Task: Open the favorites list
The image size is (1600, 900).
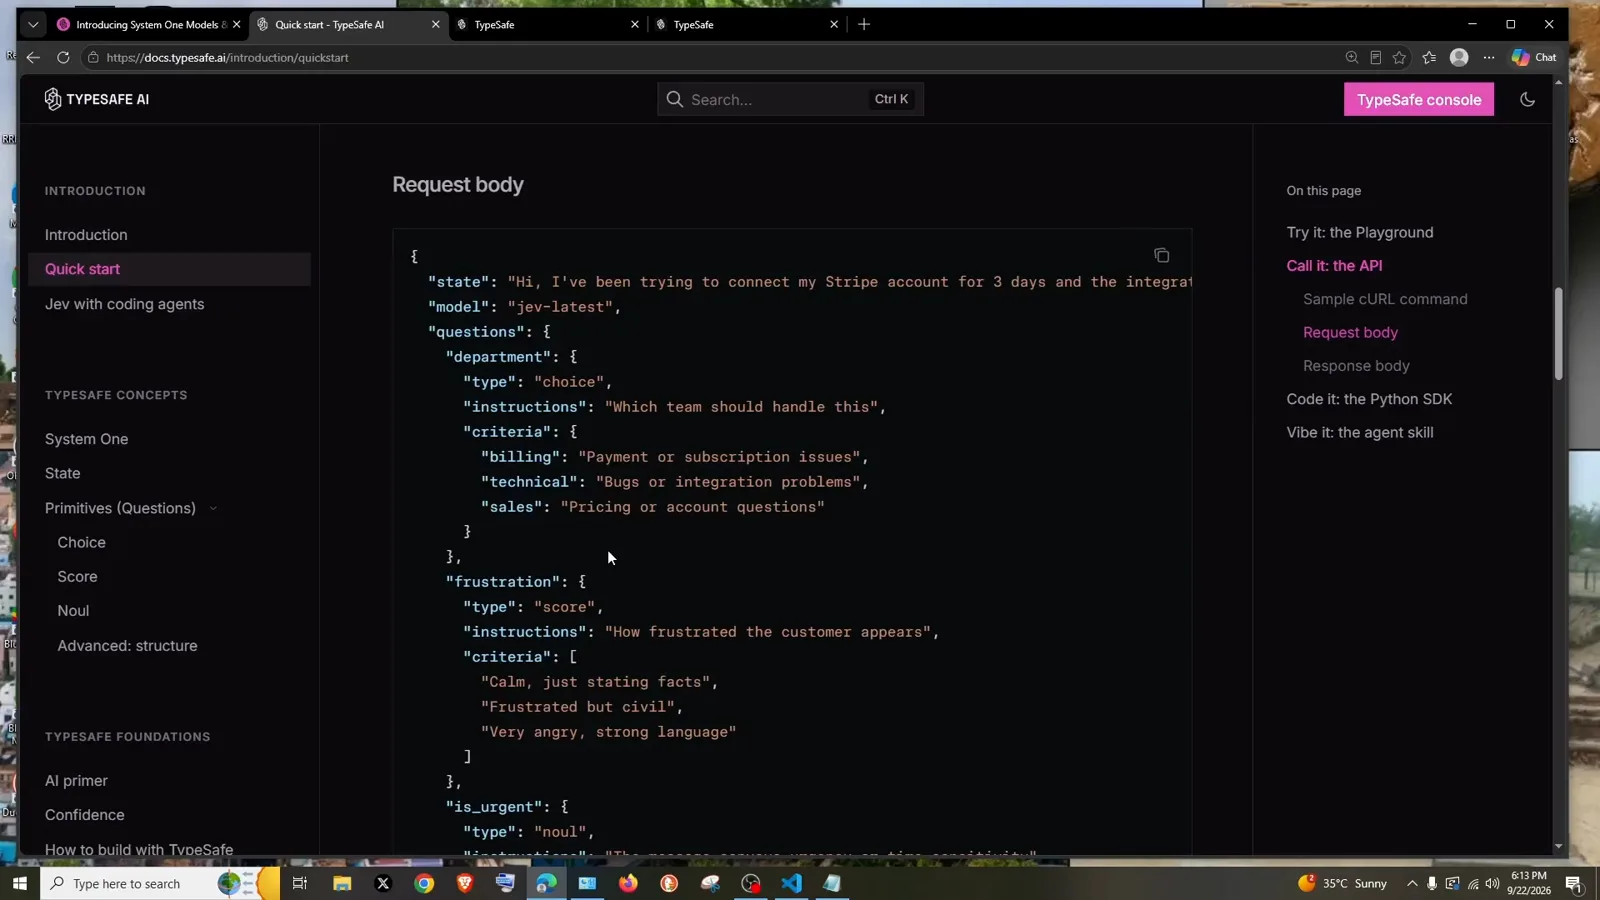Action: click(1429, 57)
